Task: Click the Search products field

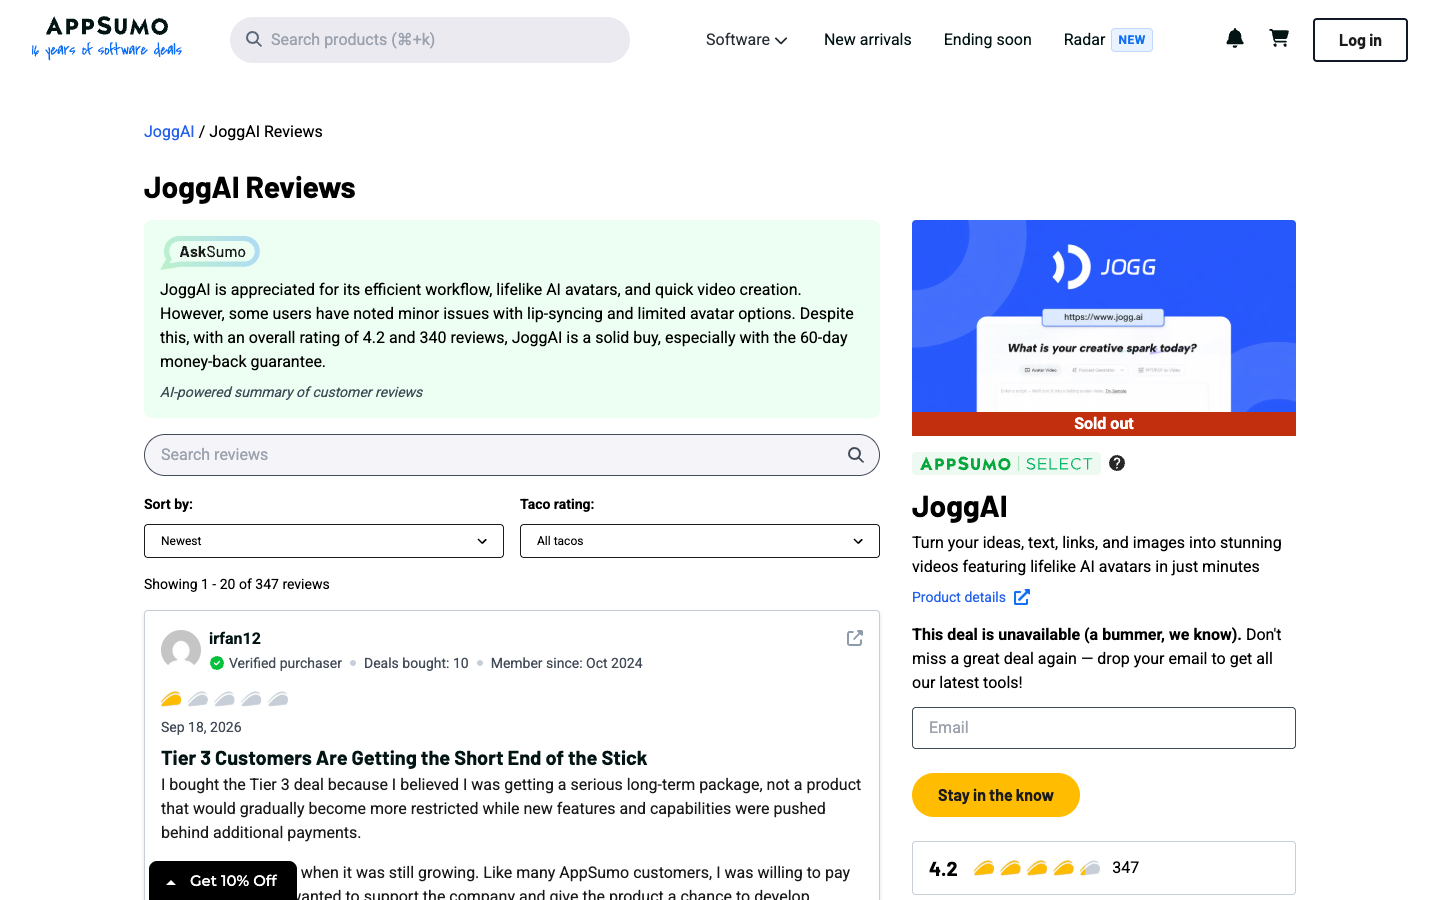Action: [430, 40]
